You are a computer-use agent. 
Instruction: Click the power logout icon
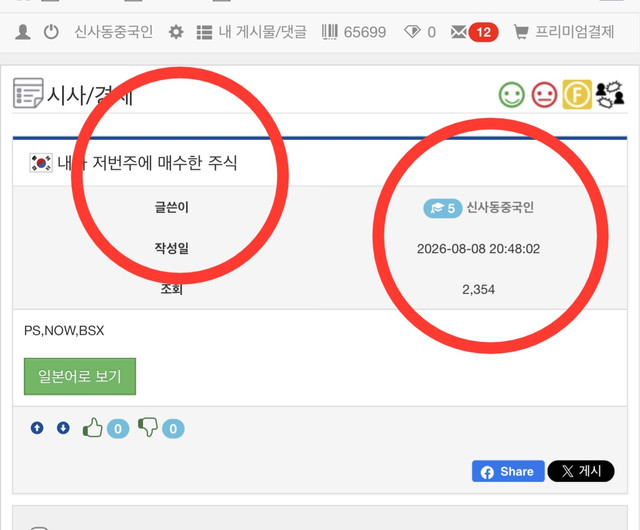[x=51, y=32]
